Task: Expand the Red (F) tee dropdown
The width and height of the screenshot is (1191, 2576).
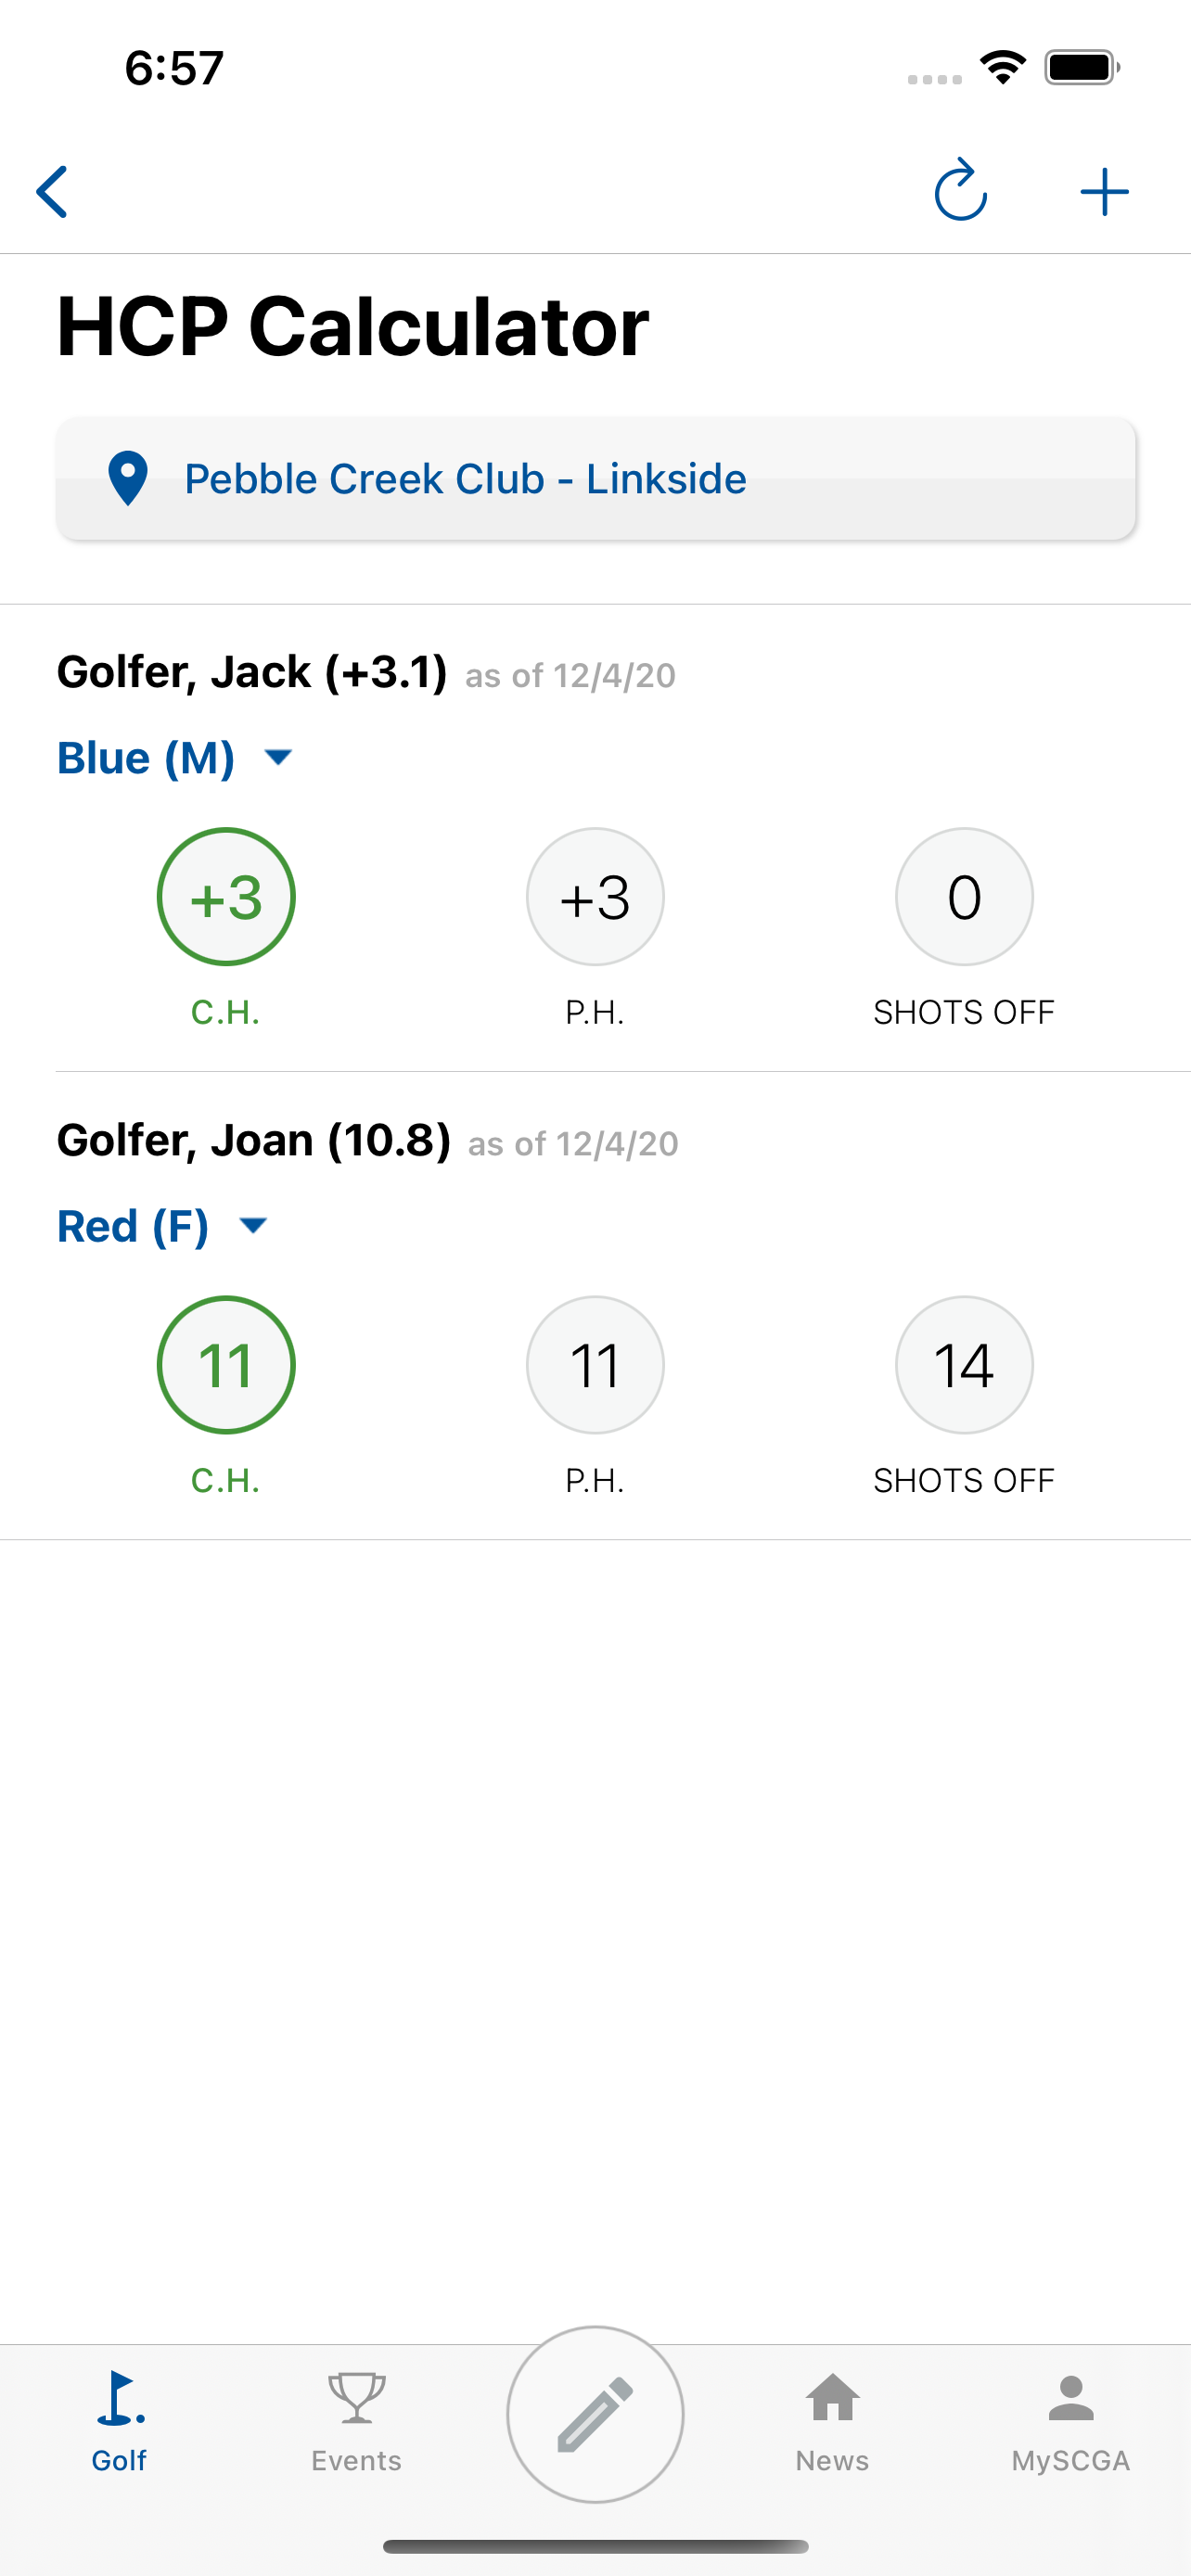Action: tap(162, 1225)
